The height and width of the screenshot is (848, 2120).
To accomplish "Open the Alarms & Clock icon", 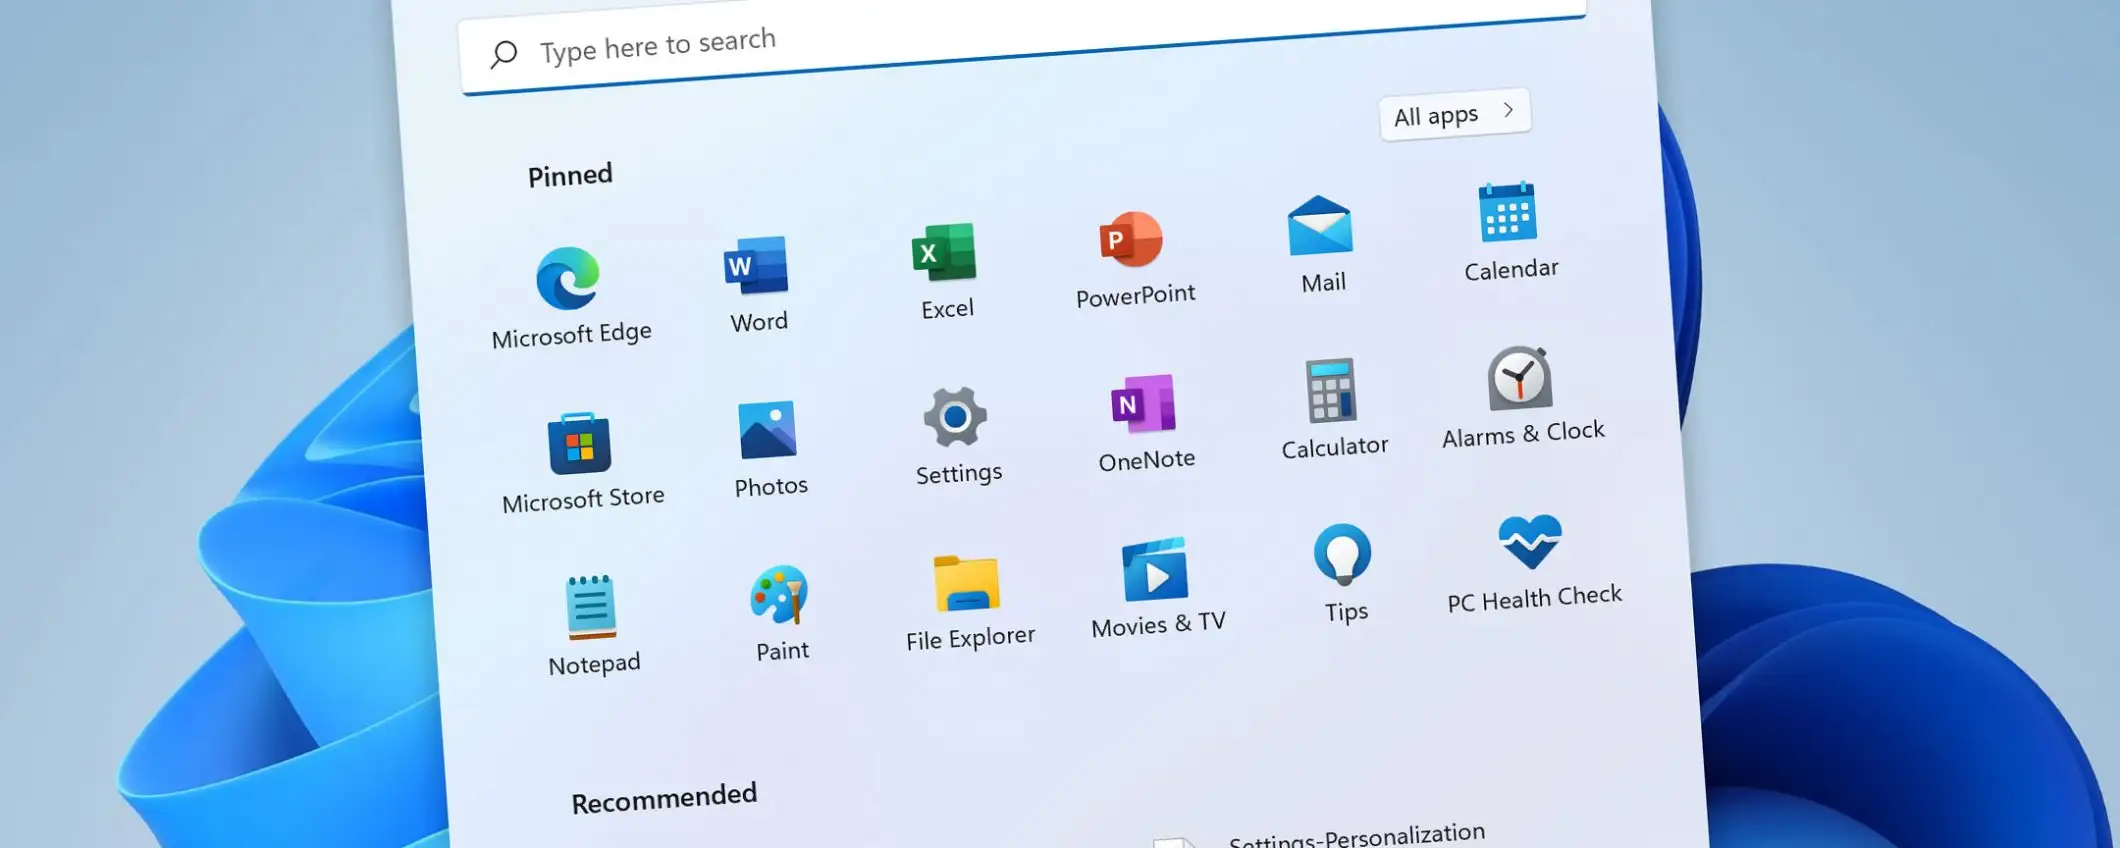I will 1519,378.
